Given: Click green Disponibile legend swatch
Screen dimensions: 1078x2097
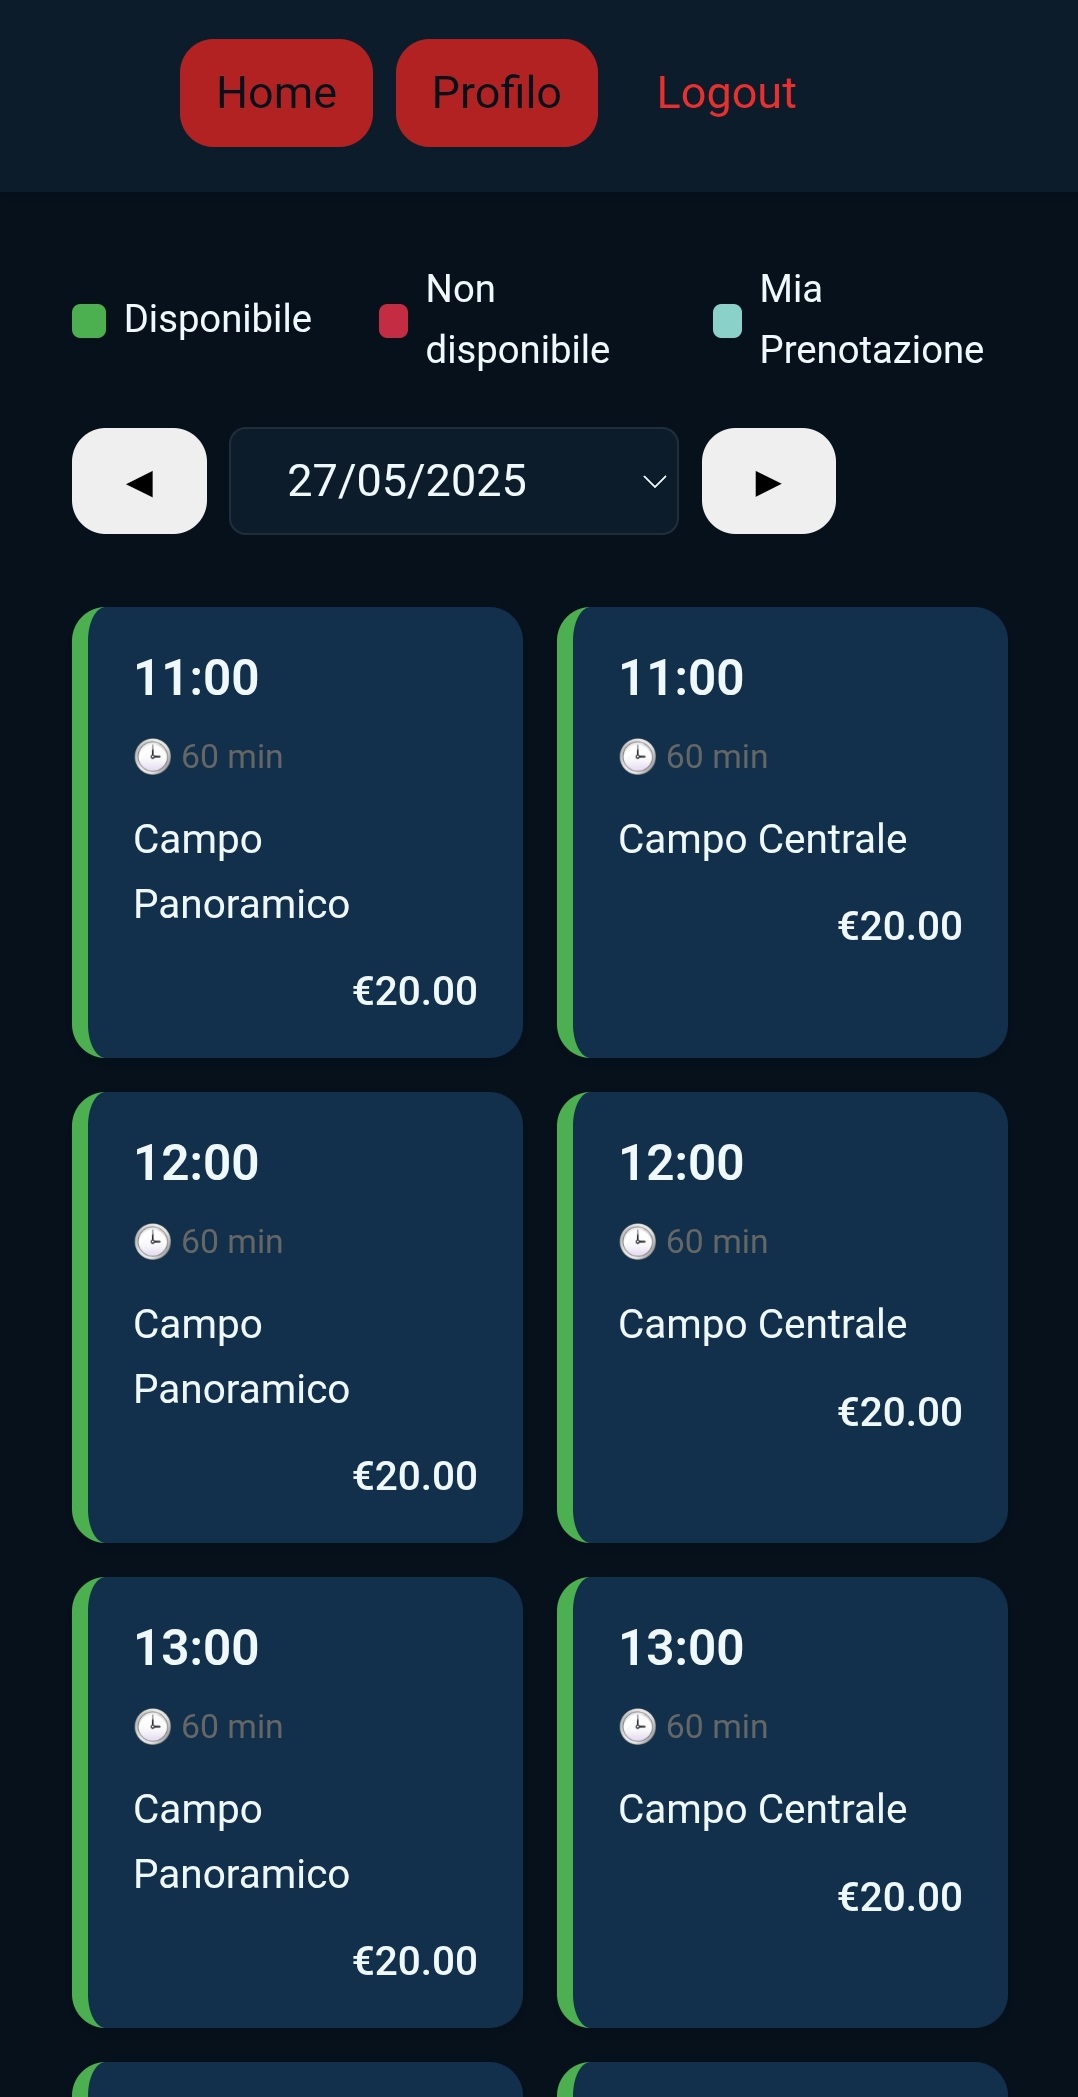Looking at the screenshot, I should point(89,321).
